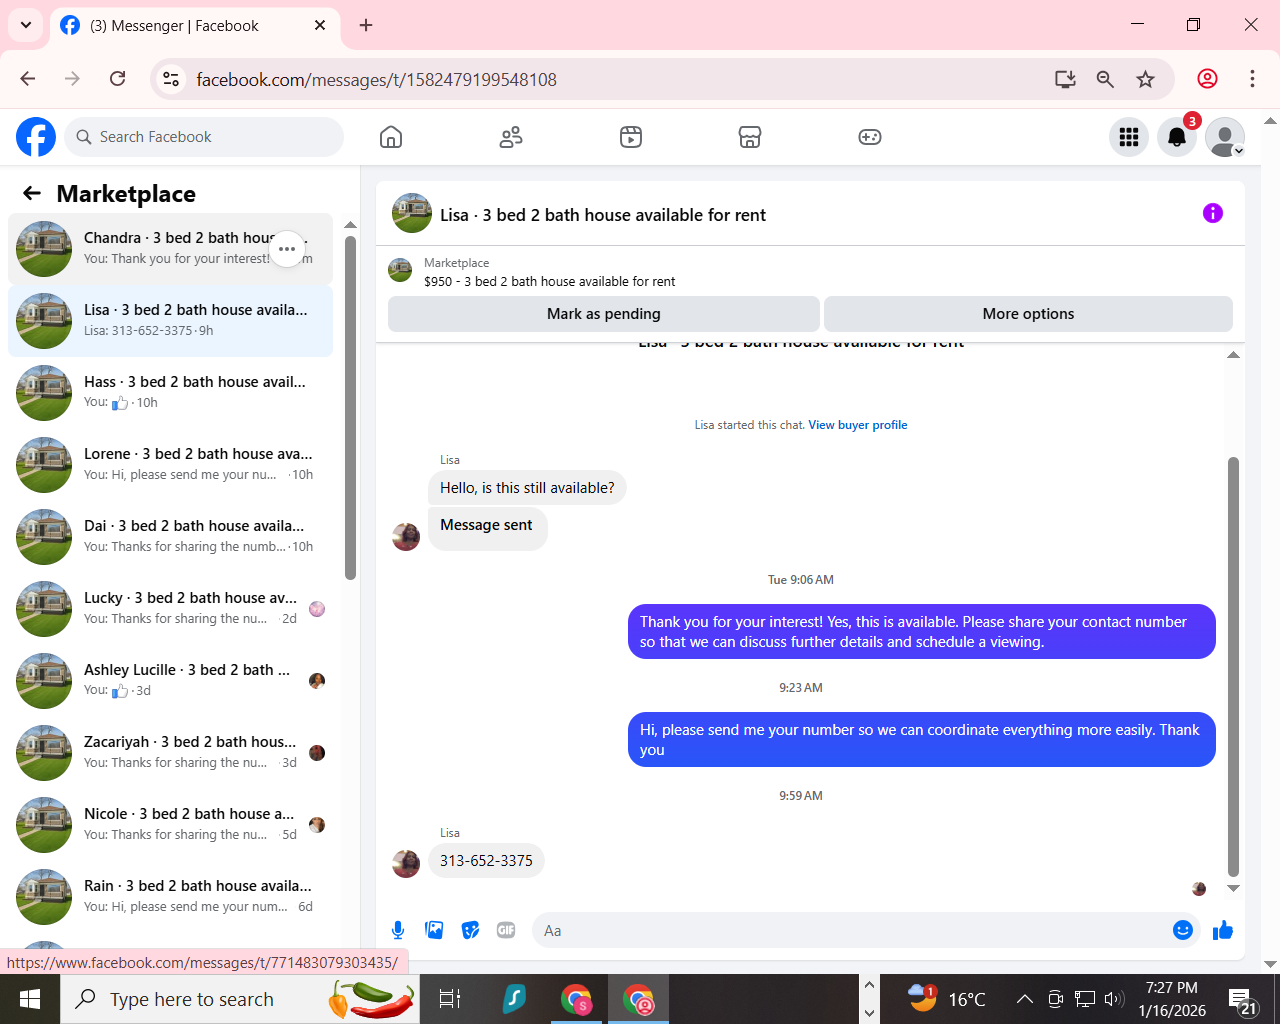This screenshot has height=1024, width=1280.
Task: Open the Chrome three-dot menu
Action: (1252, 79)
